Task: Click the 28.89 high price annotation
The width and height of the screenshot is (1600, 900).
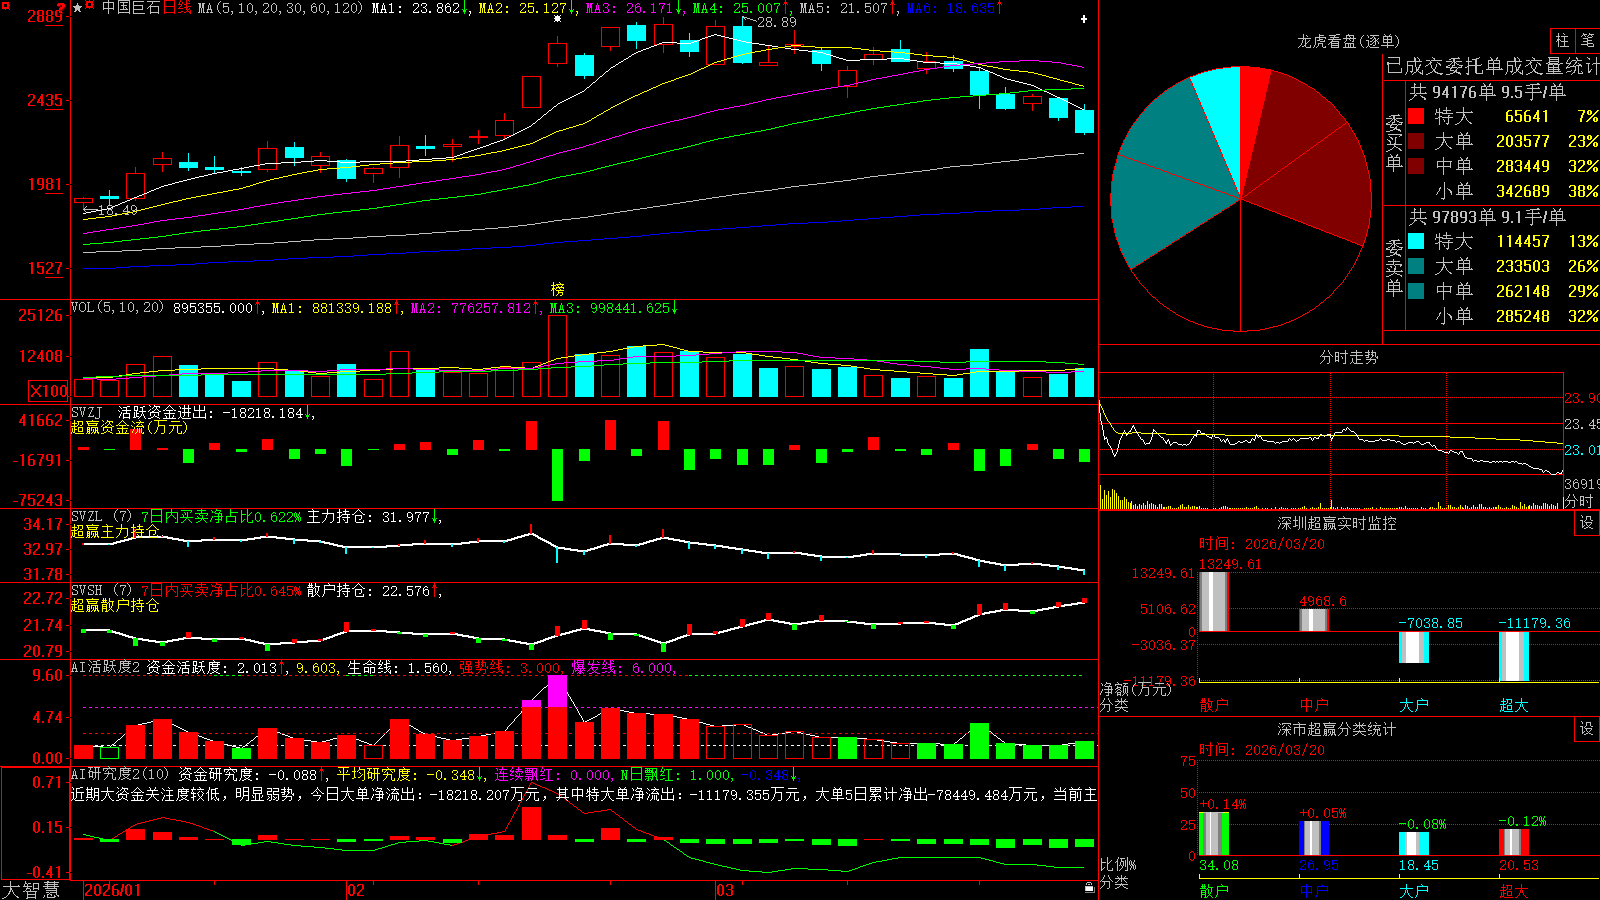Action: click(777, 22)
